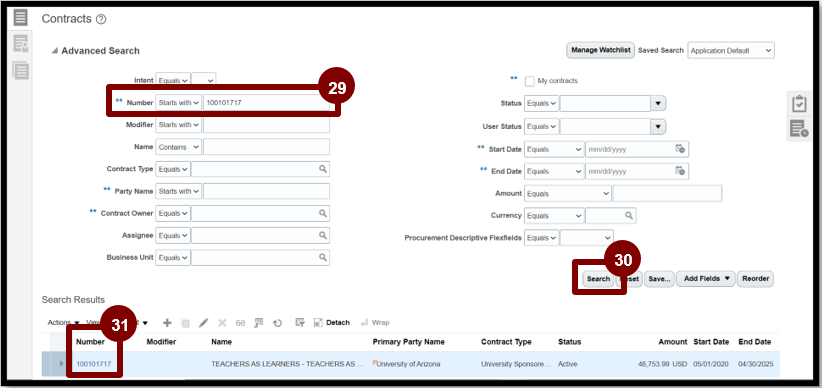Click the Freeze column icon

(258, 322)
